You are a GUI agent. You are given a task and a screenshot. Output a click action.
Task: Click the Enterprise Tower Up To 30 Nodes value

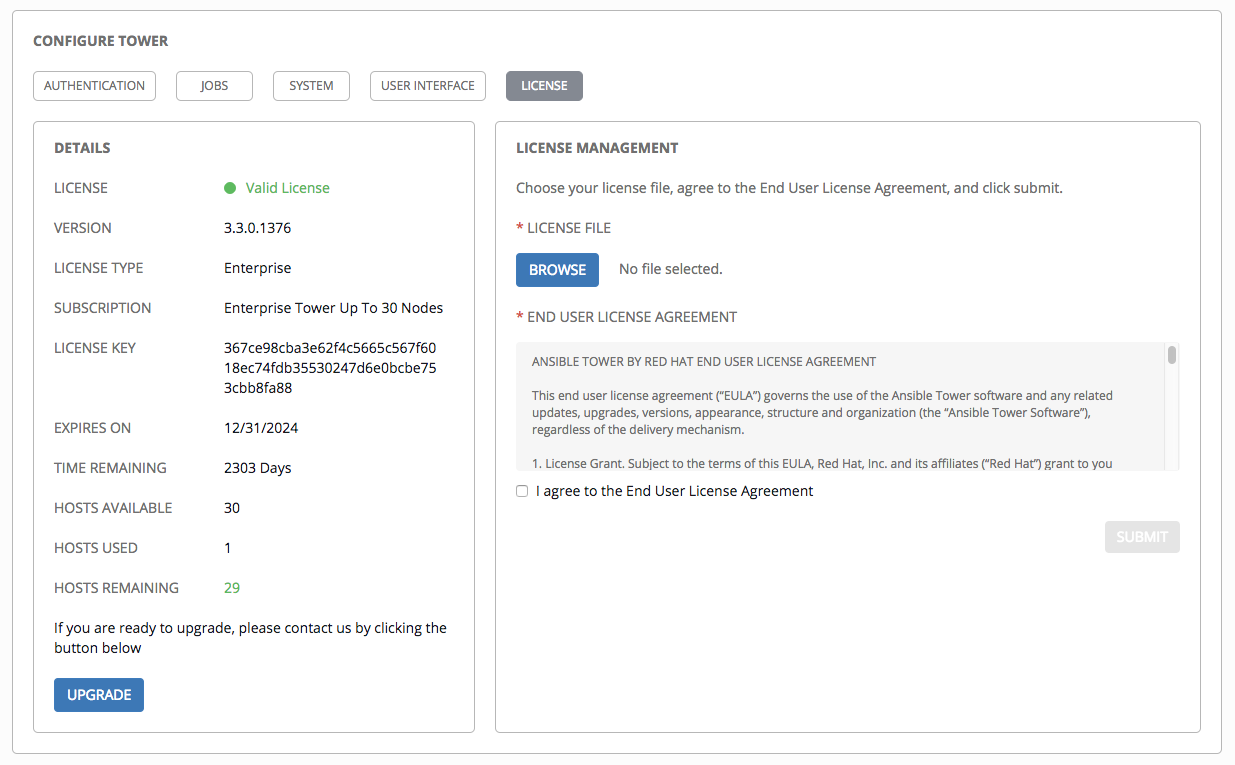[334, 308]
